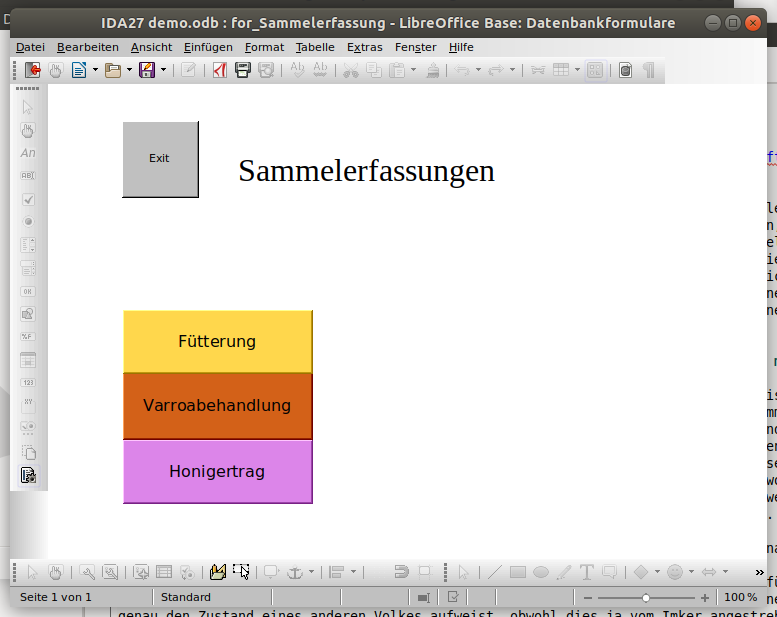
Task: Click the Print preview icon
Action: click(x=267, y=70)
